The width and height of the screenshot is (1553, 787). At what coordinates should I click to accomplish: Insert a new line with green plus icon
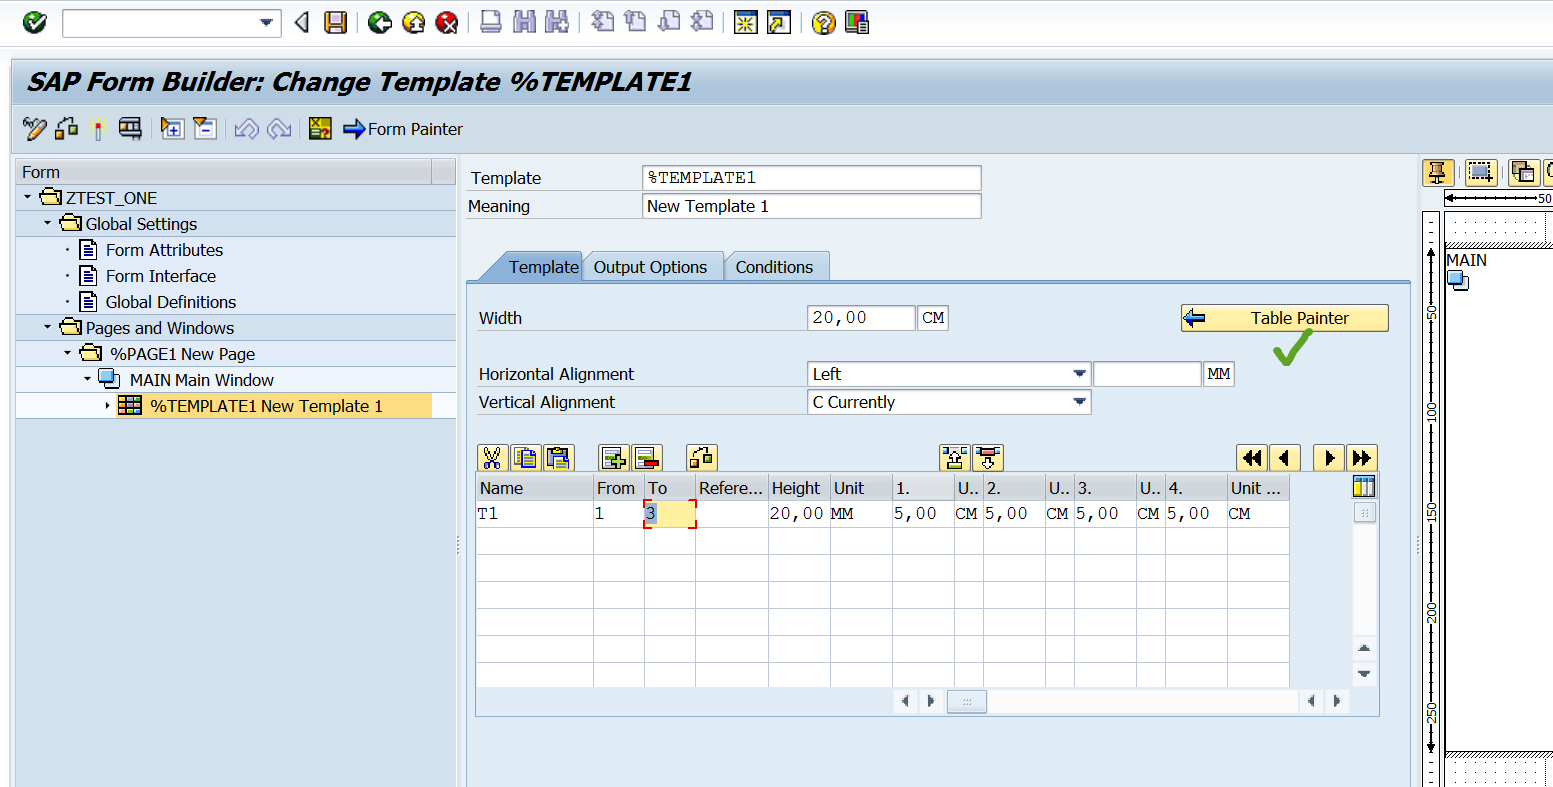pos(613,457)
